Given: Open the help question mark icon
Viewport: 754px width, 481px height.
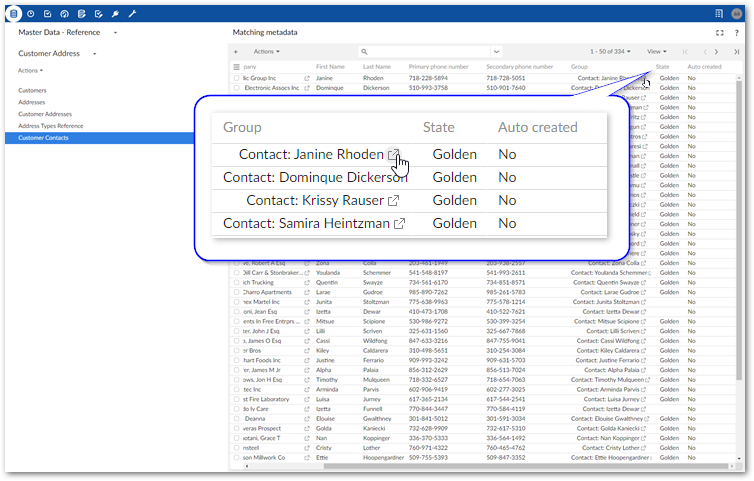Looking at the screenshot, I should [x=737, y=33].
